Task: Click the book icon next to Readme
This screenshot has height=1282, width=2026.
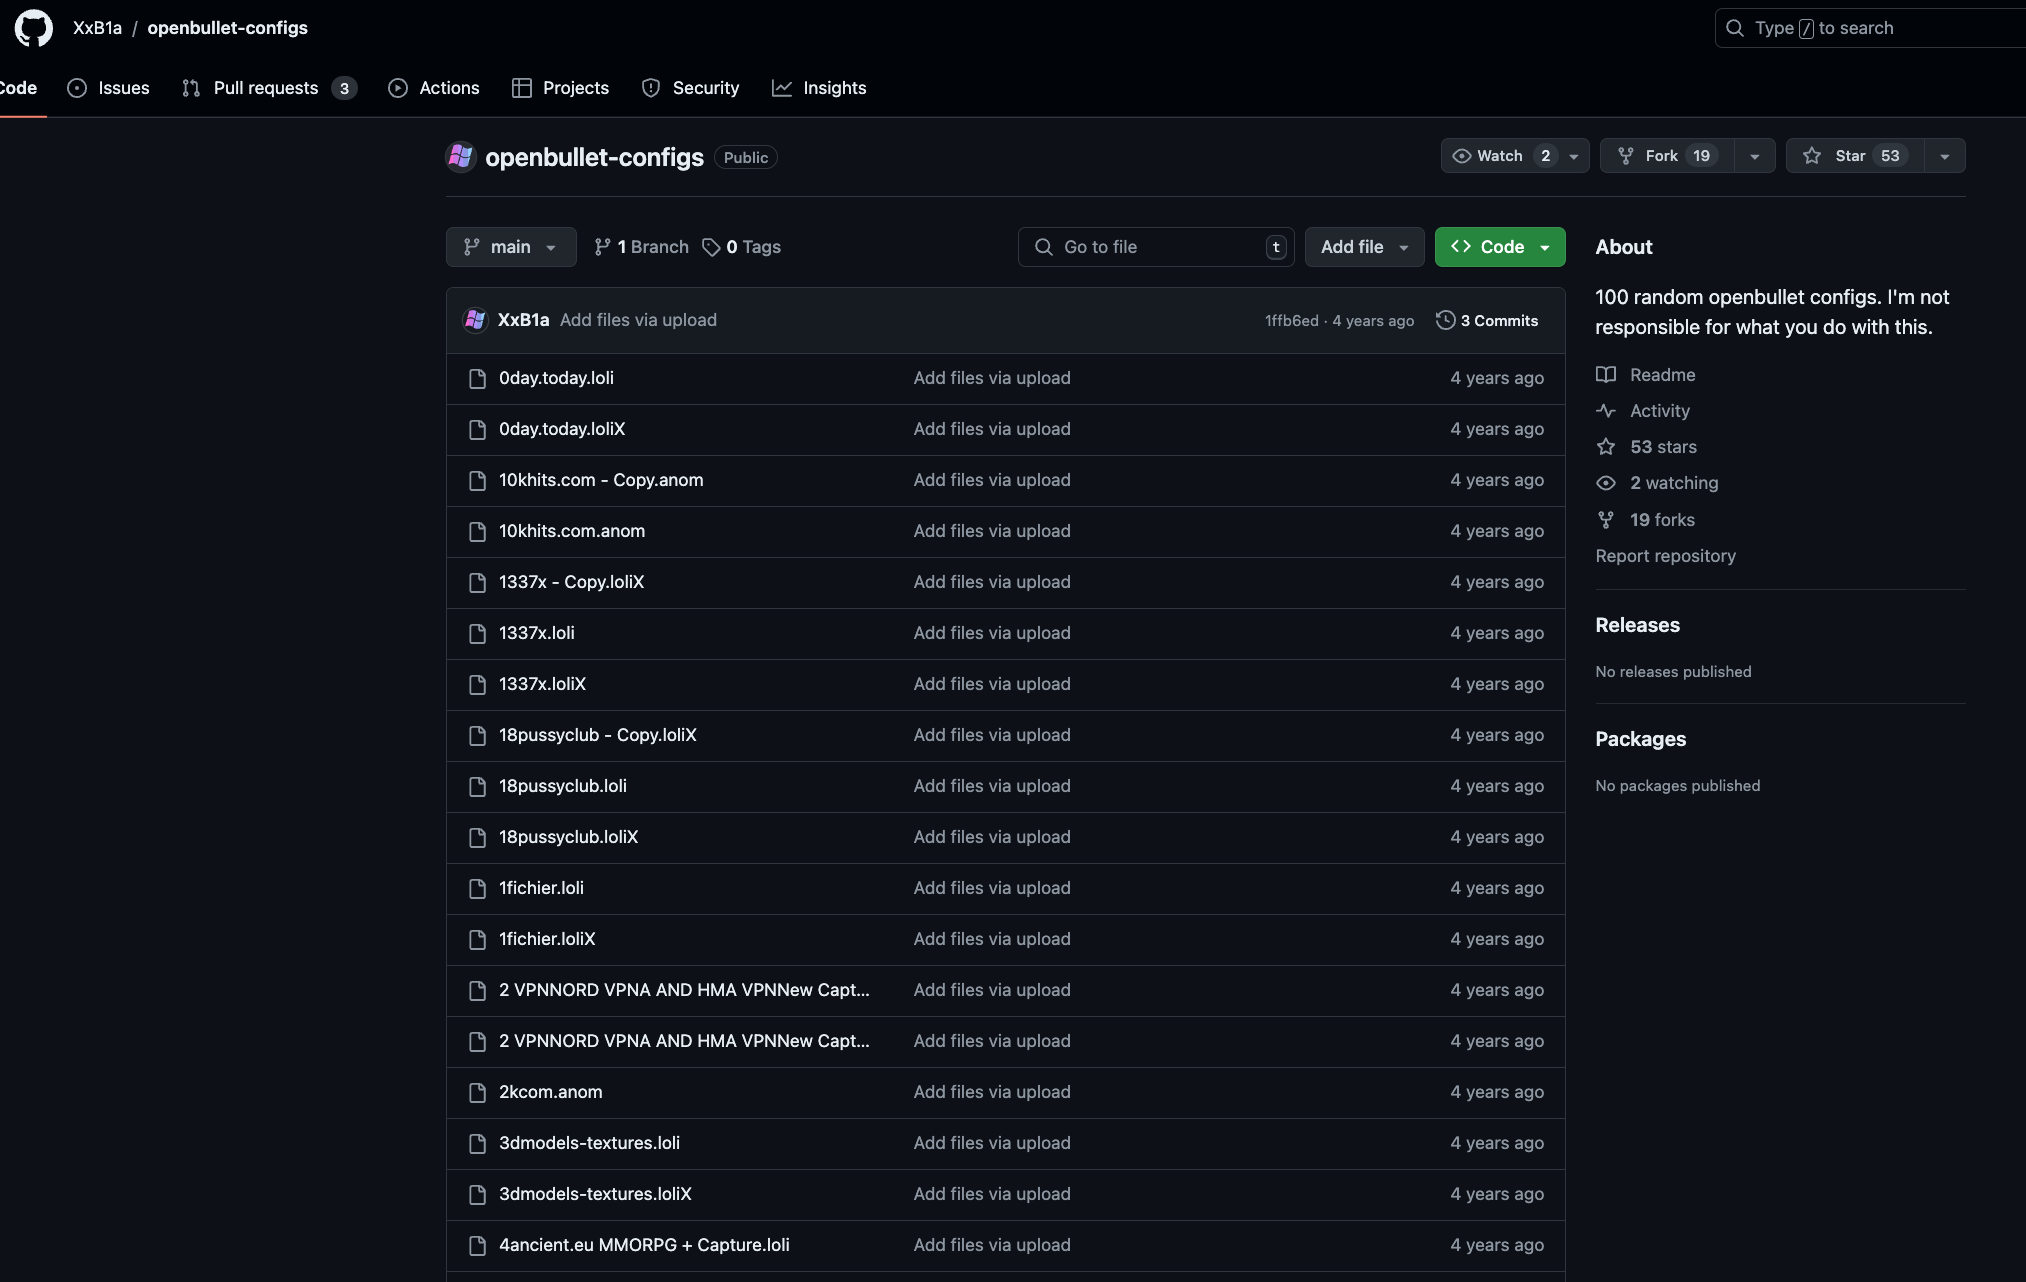Action: (1606, 375)
